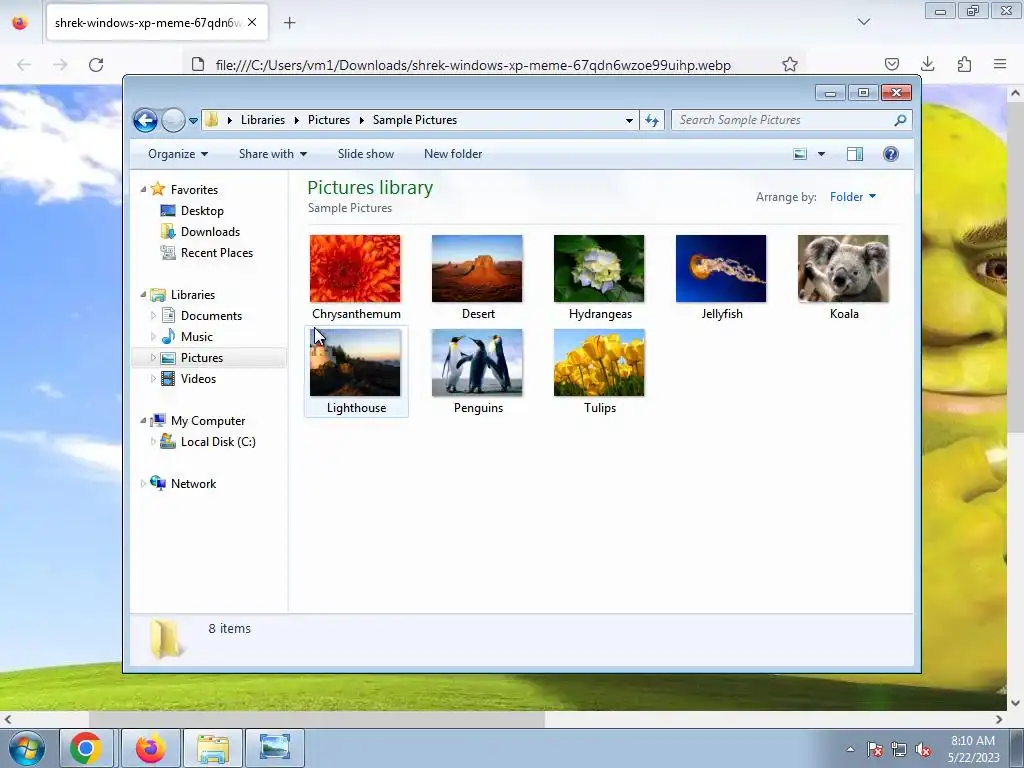Open the Organize menu
This screenshot has height=768, width=1024.
point(178,154)
